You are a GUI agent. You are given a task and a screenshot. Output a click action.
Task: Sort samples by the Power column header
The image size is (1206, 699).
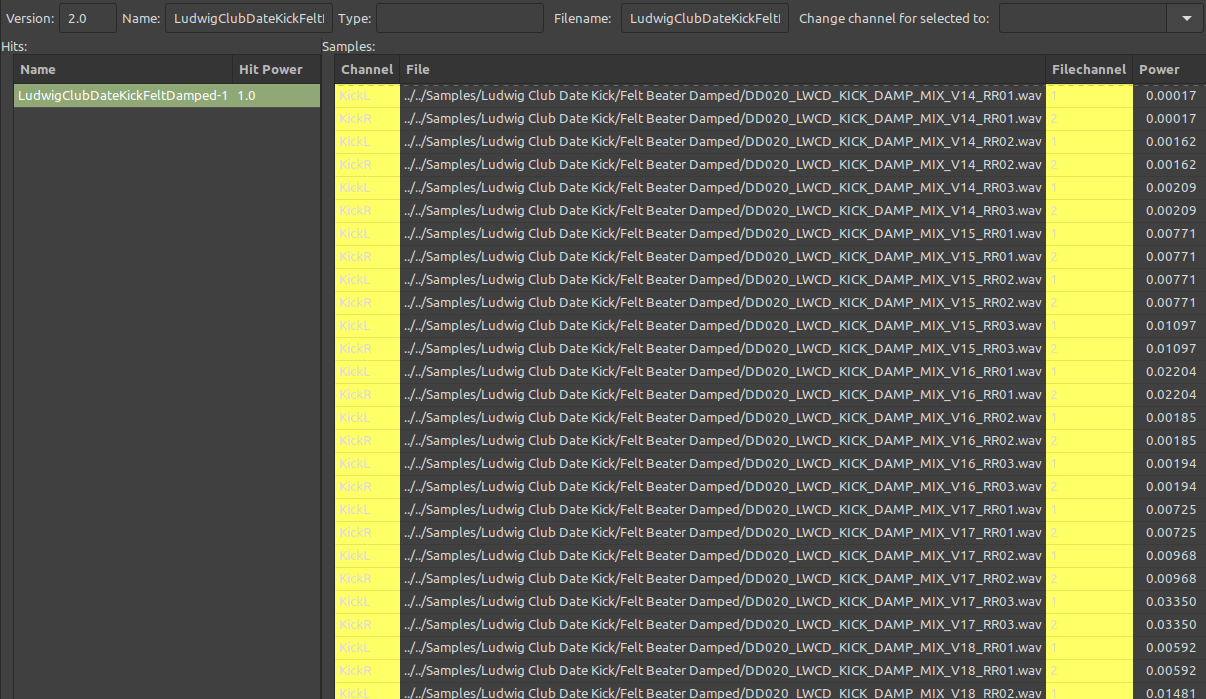[1168, 69]
